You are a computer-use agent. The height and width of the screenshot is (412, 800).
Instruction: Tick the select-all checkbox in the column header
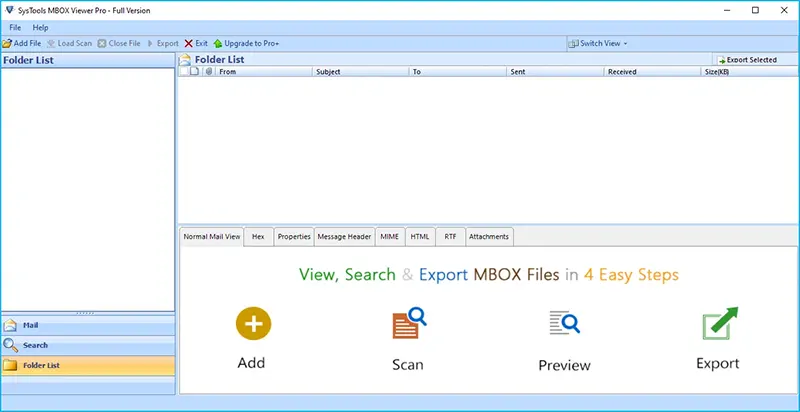click(184, 71)
